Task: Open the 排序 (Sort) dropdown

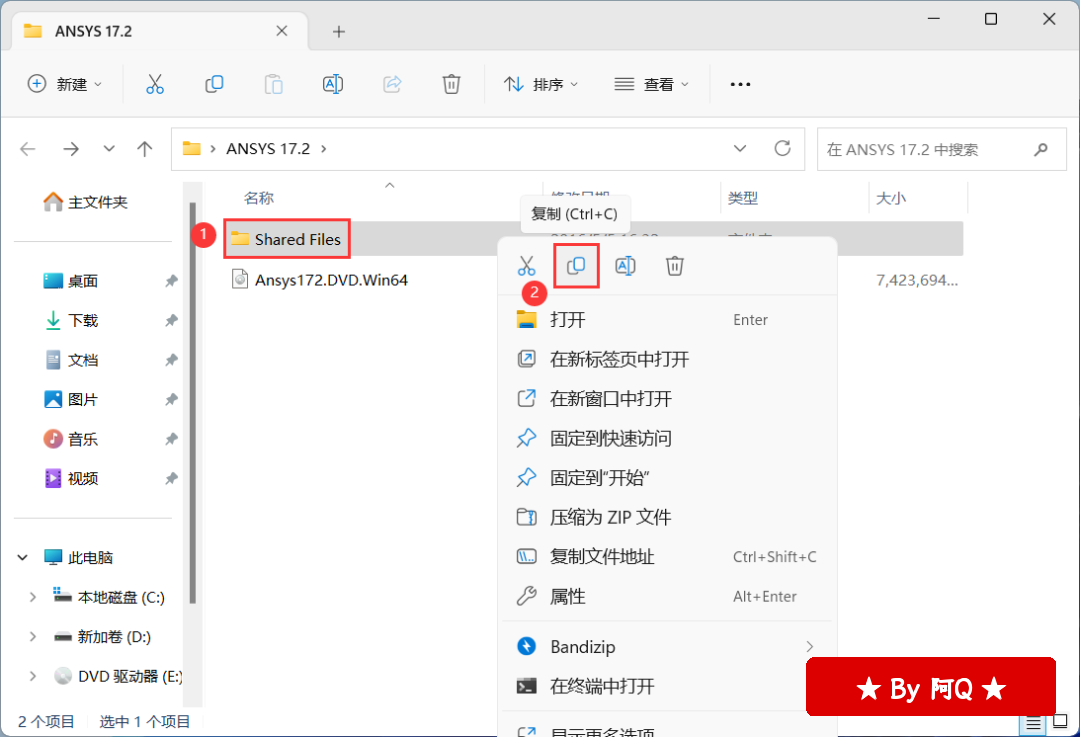Action: [x=541, y=84]
